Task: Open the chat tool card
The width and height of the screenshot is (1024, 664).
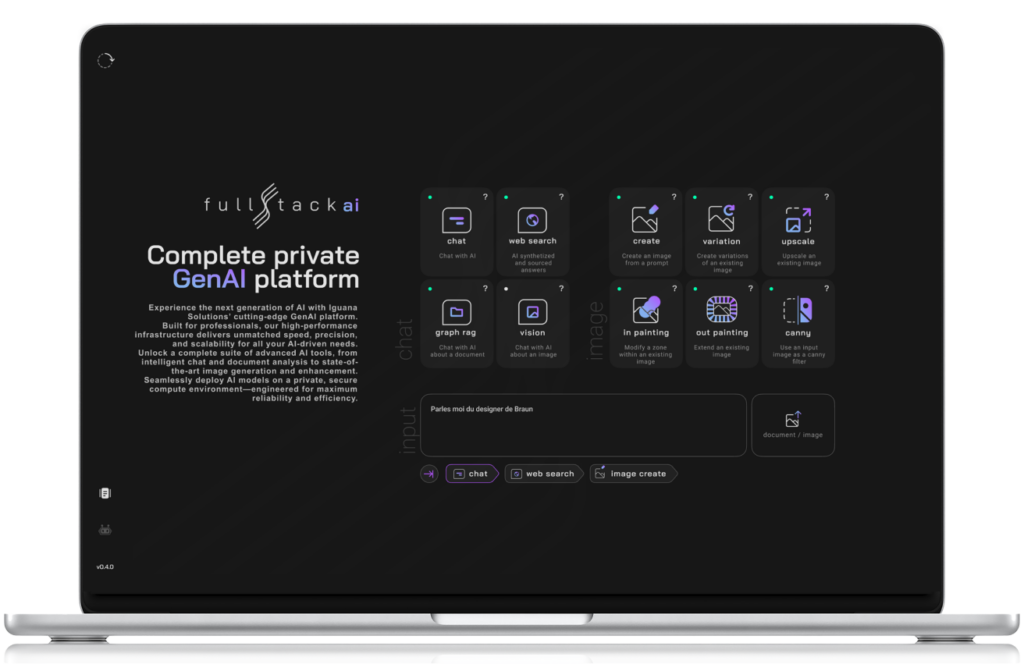Action: [x=456, y=232]
